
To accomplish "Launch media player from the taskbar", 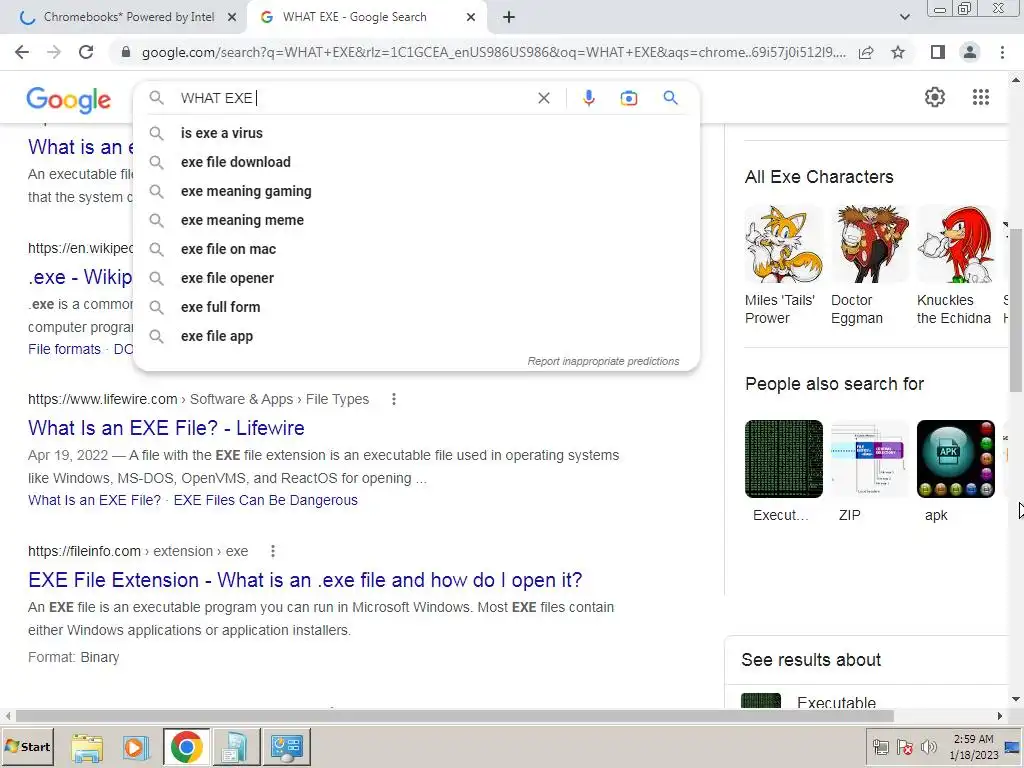I will click(136, 746).
